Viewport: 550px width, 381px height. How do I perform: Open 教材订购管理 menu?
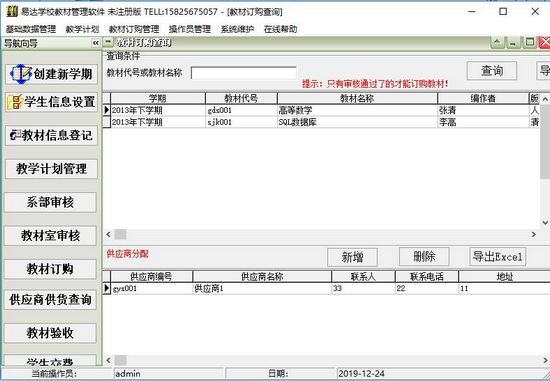(x=134, y=29)
